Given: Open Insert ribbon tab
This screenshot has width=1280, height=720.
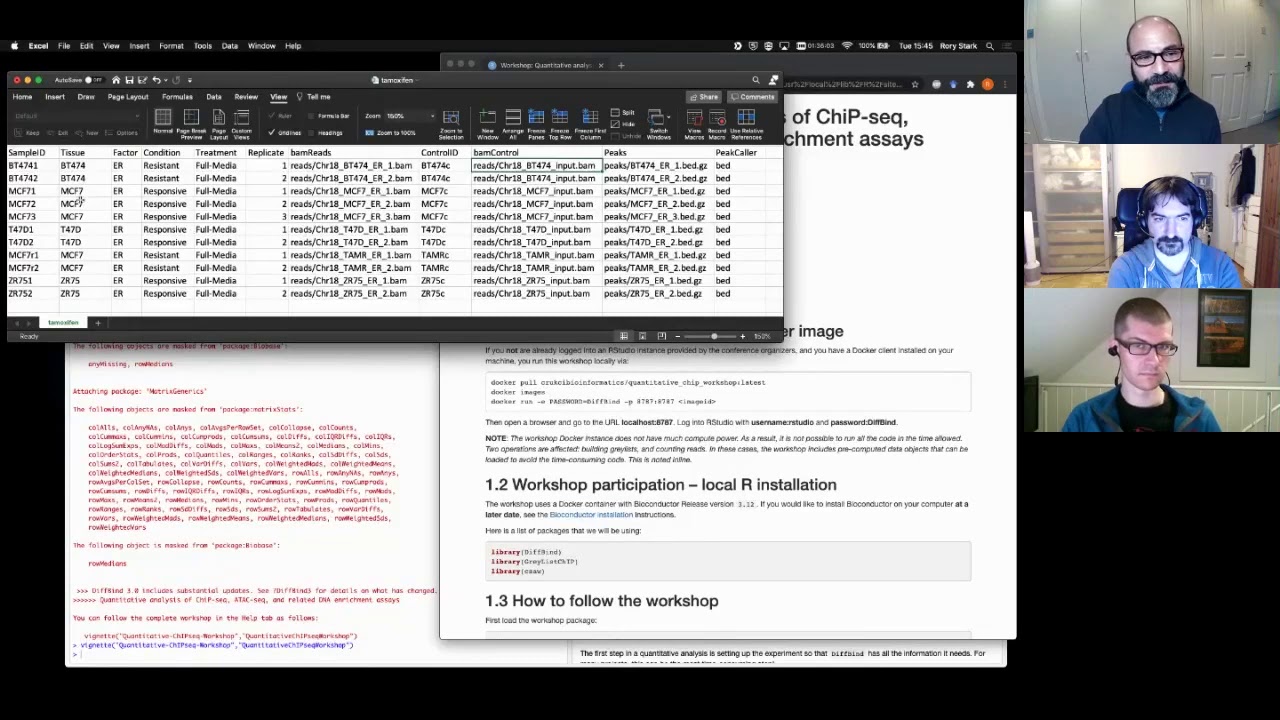Looking at the screenshot, I should 55,97.
